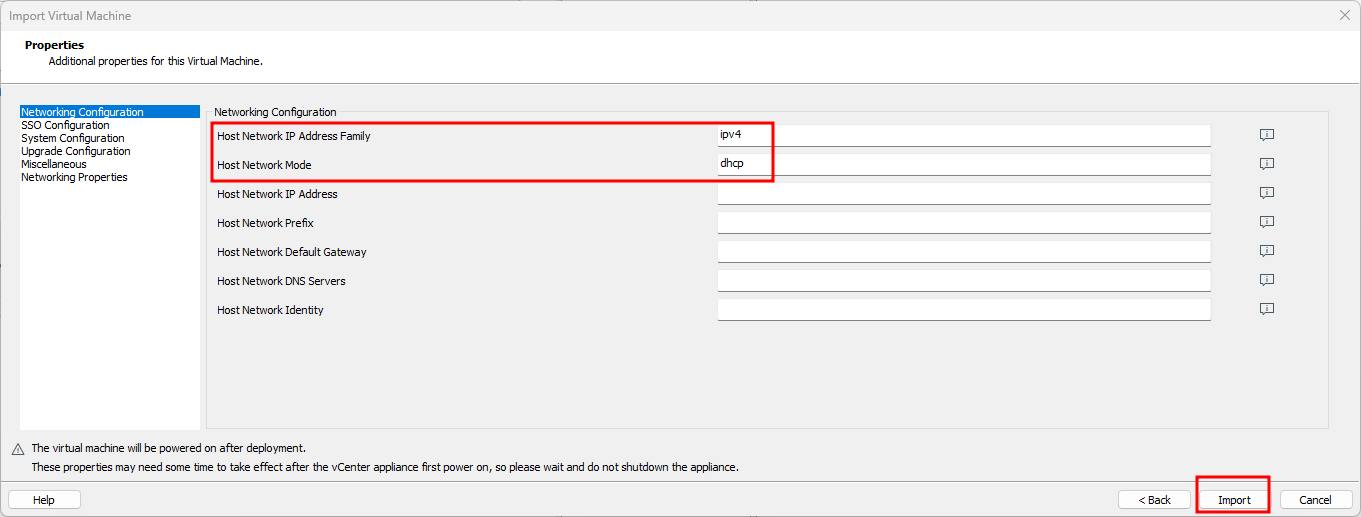The image size is (1361, 517).
Task: Click the Host Network IP Address Family field
Action: click(964, 135)
